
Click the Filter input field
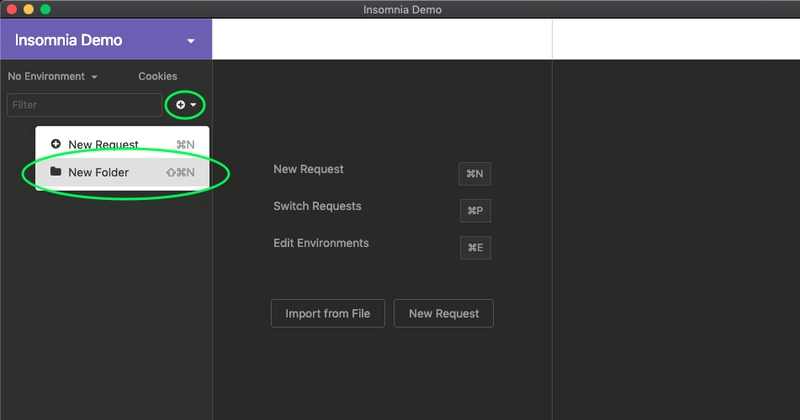pos(84,105)
